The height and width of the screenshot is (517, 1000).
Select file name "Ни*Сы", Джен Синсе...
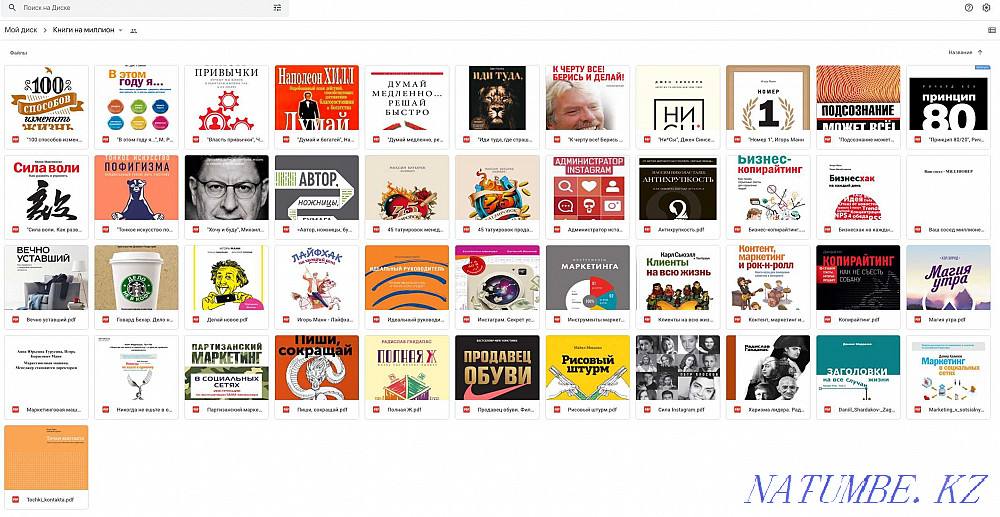tap(686, 139)
